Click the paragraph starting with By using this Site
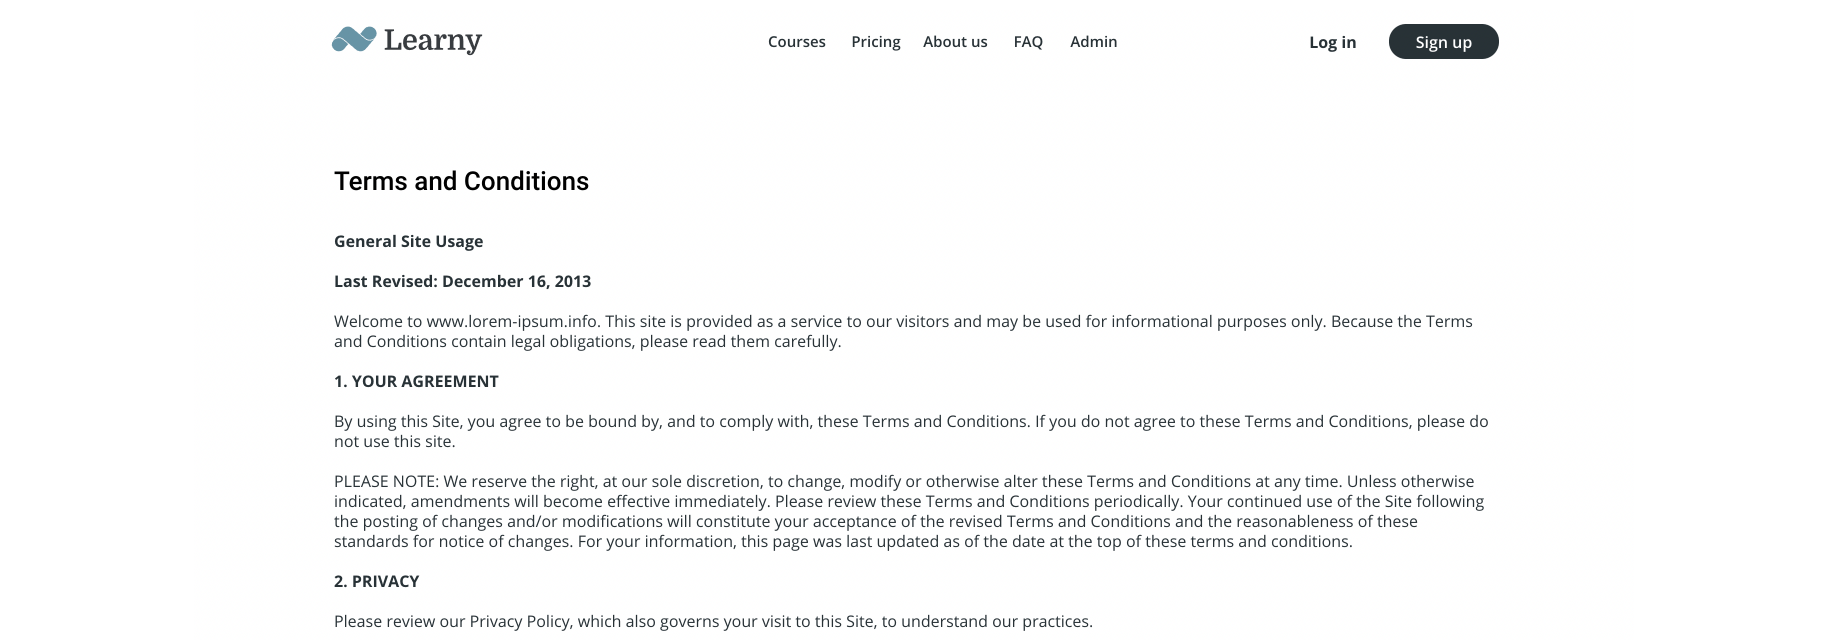 click(911, 431)
